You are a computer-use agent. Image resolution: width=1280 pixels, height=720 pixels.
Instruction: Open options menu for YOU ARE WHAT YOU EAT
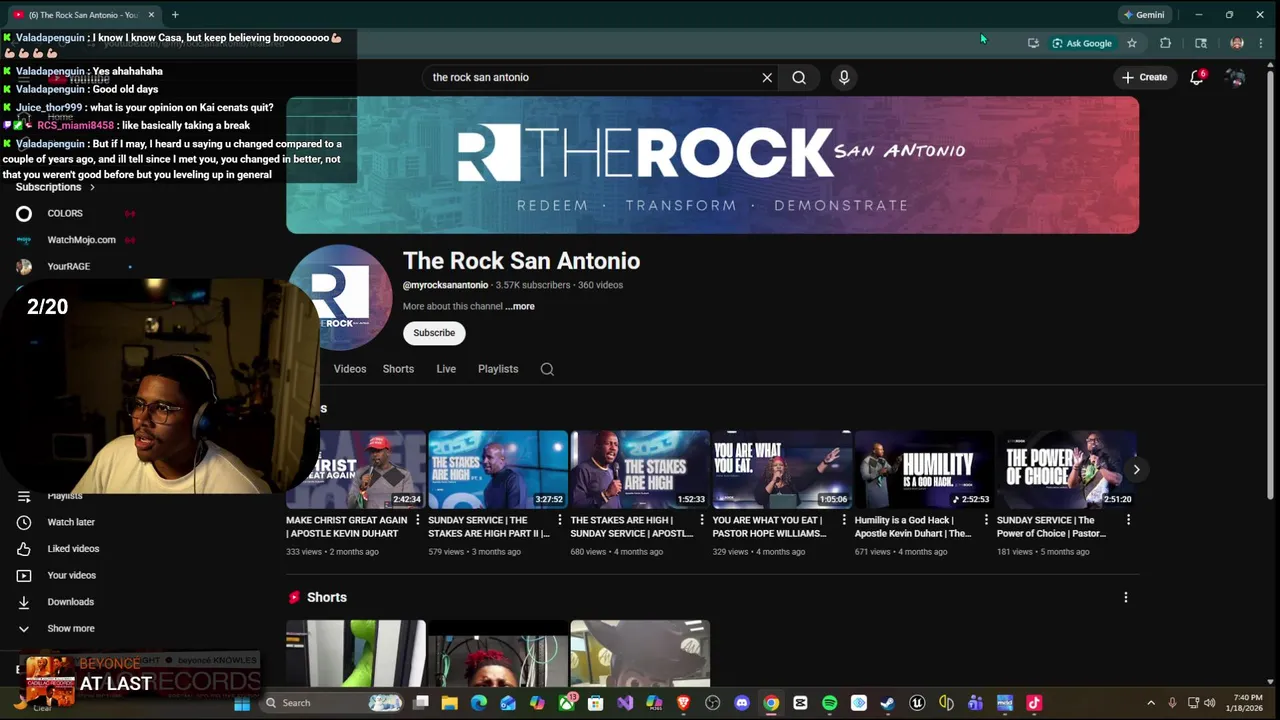click(844, 520)
